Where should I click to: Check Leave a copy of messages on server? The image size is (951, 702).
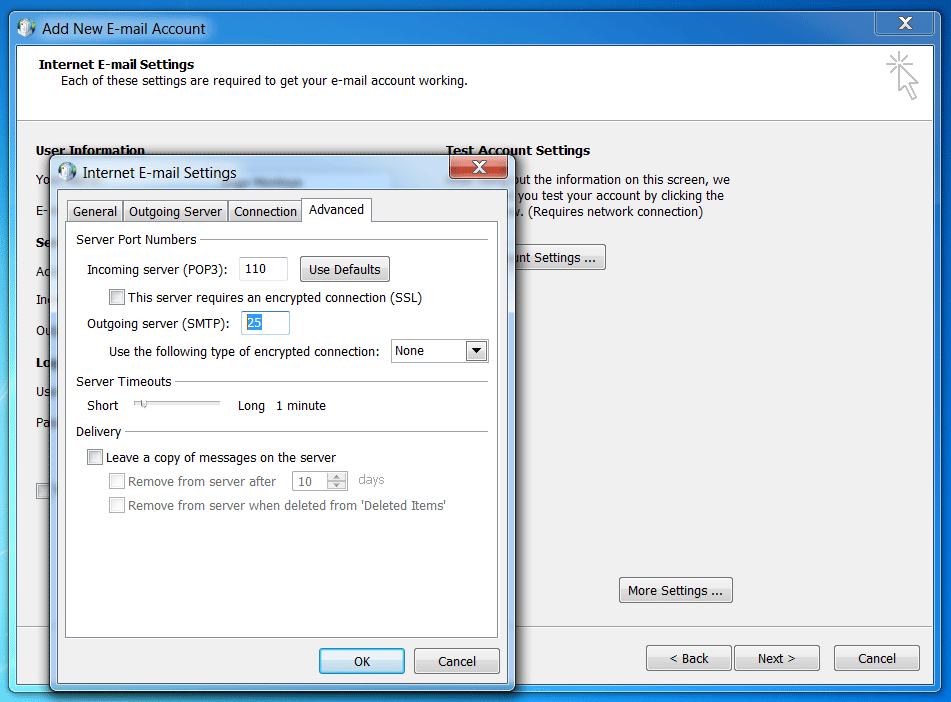95,457
